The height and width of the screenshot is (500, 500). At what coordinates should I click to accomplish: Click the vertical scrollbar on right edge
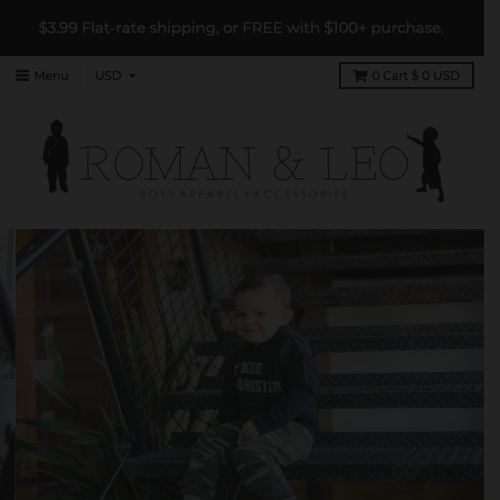492,250
